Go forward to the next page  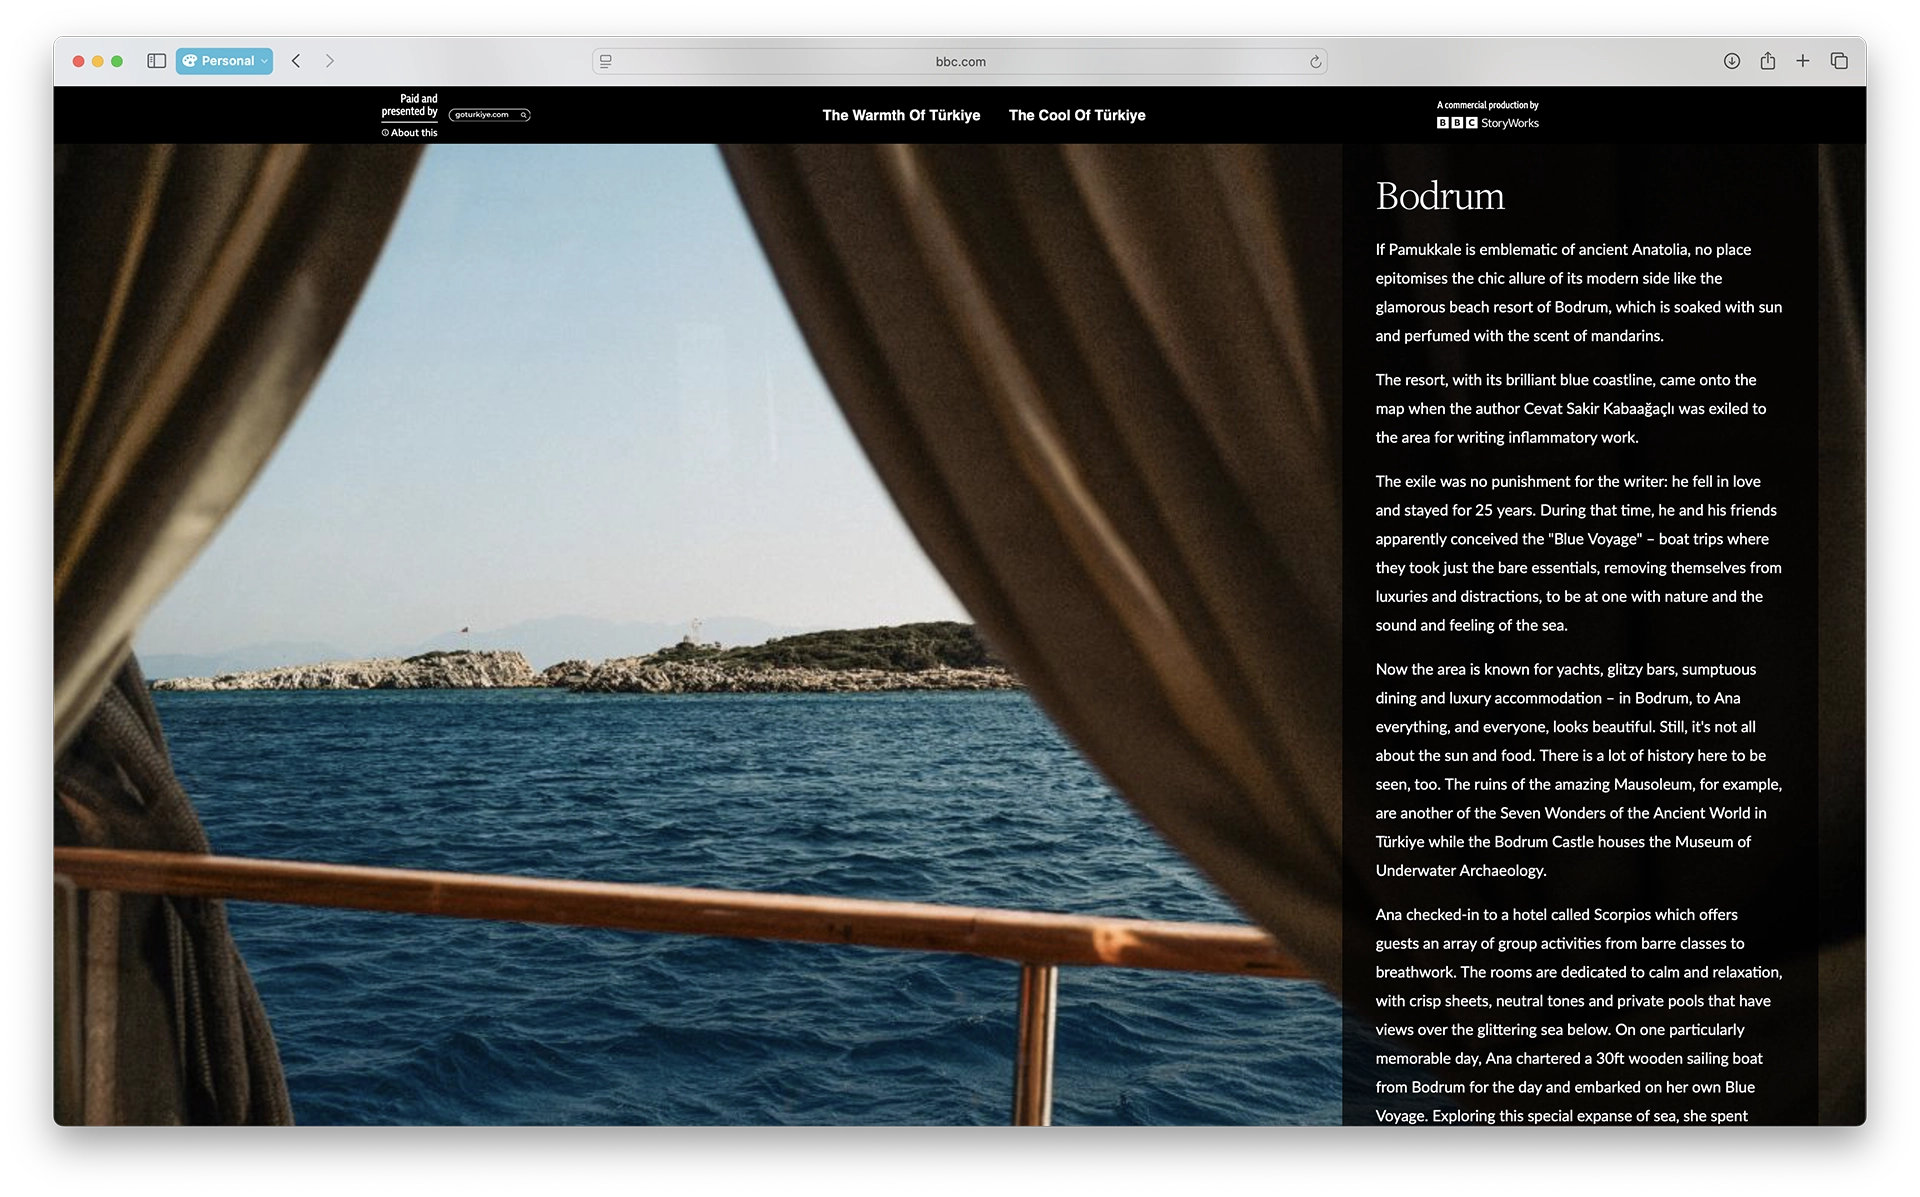330,61
